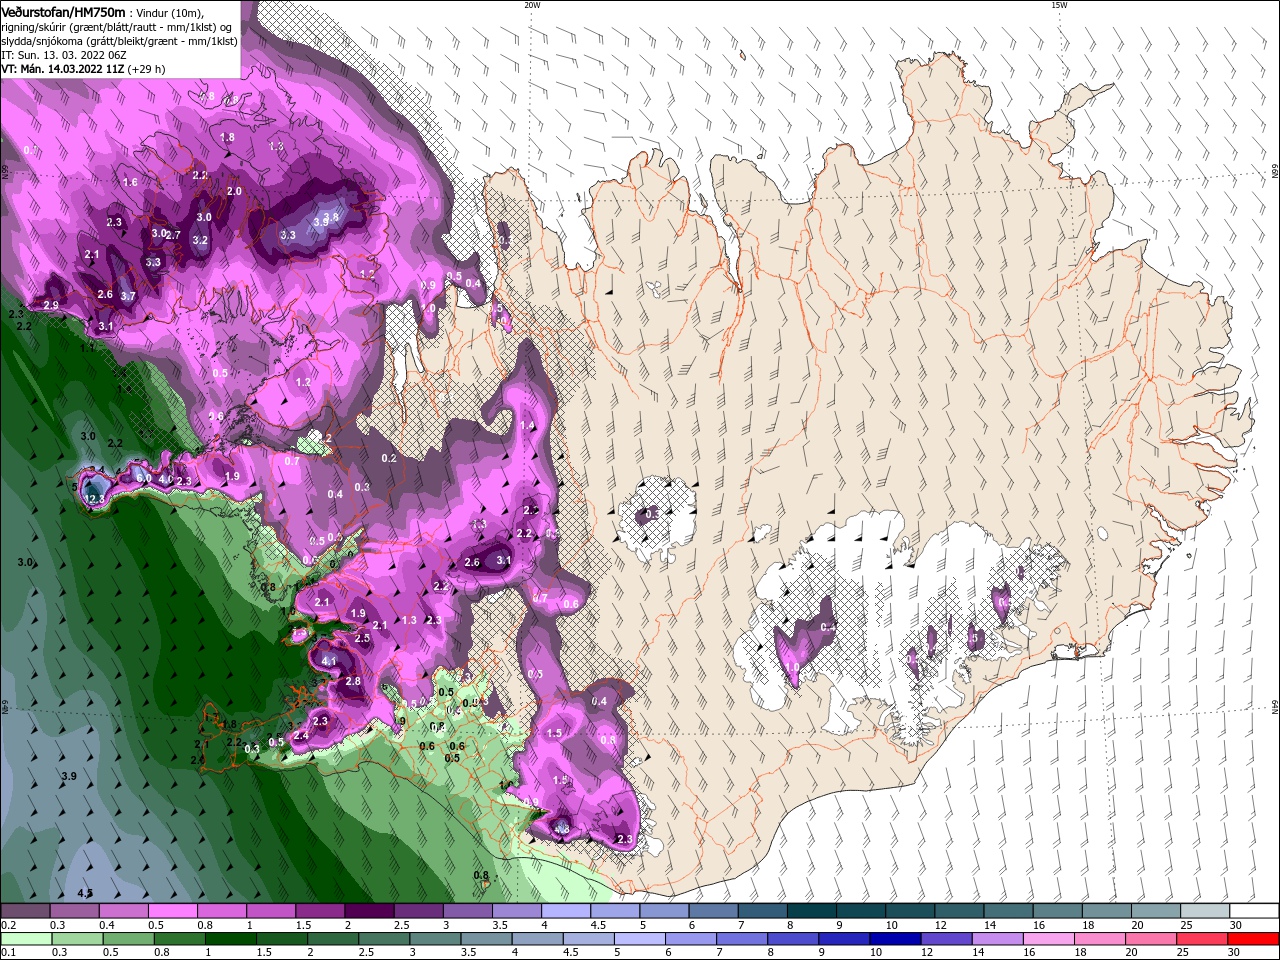Click the 12 label on the snow scale

[941, 925]
